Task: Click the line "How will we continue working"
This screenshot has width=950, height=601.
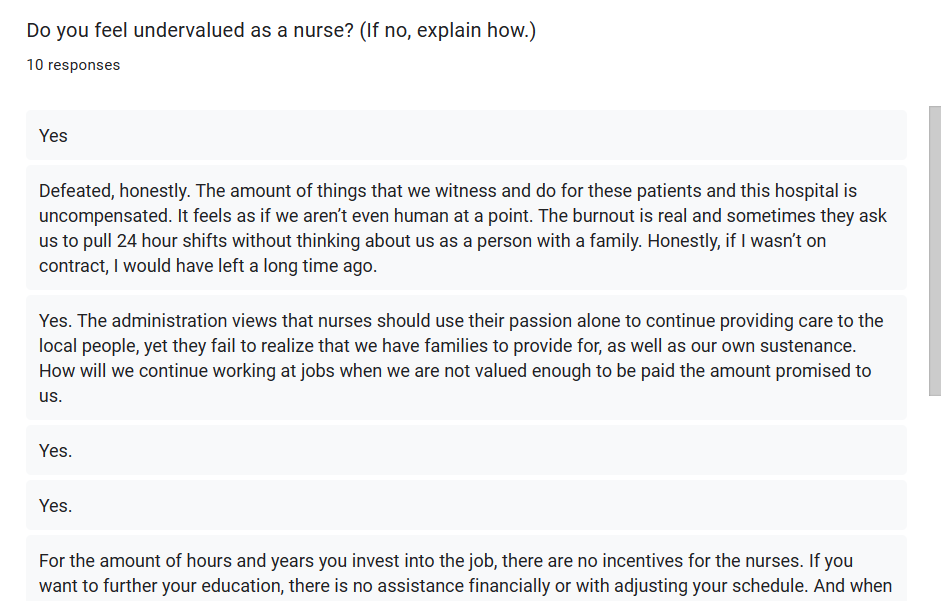Action: (455, 370)
